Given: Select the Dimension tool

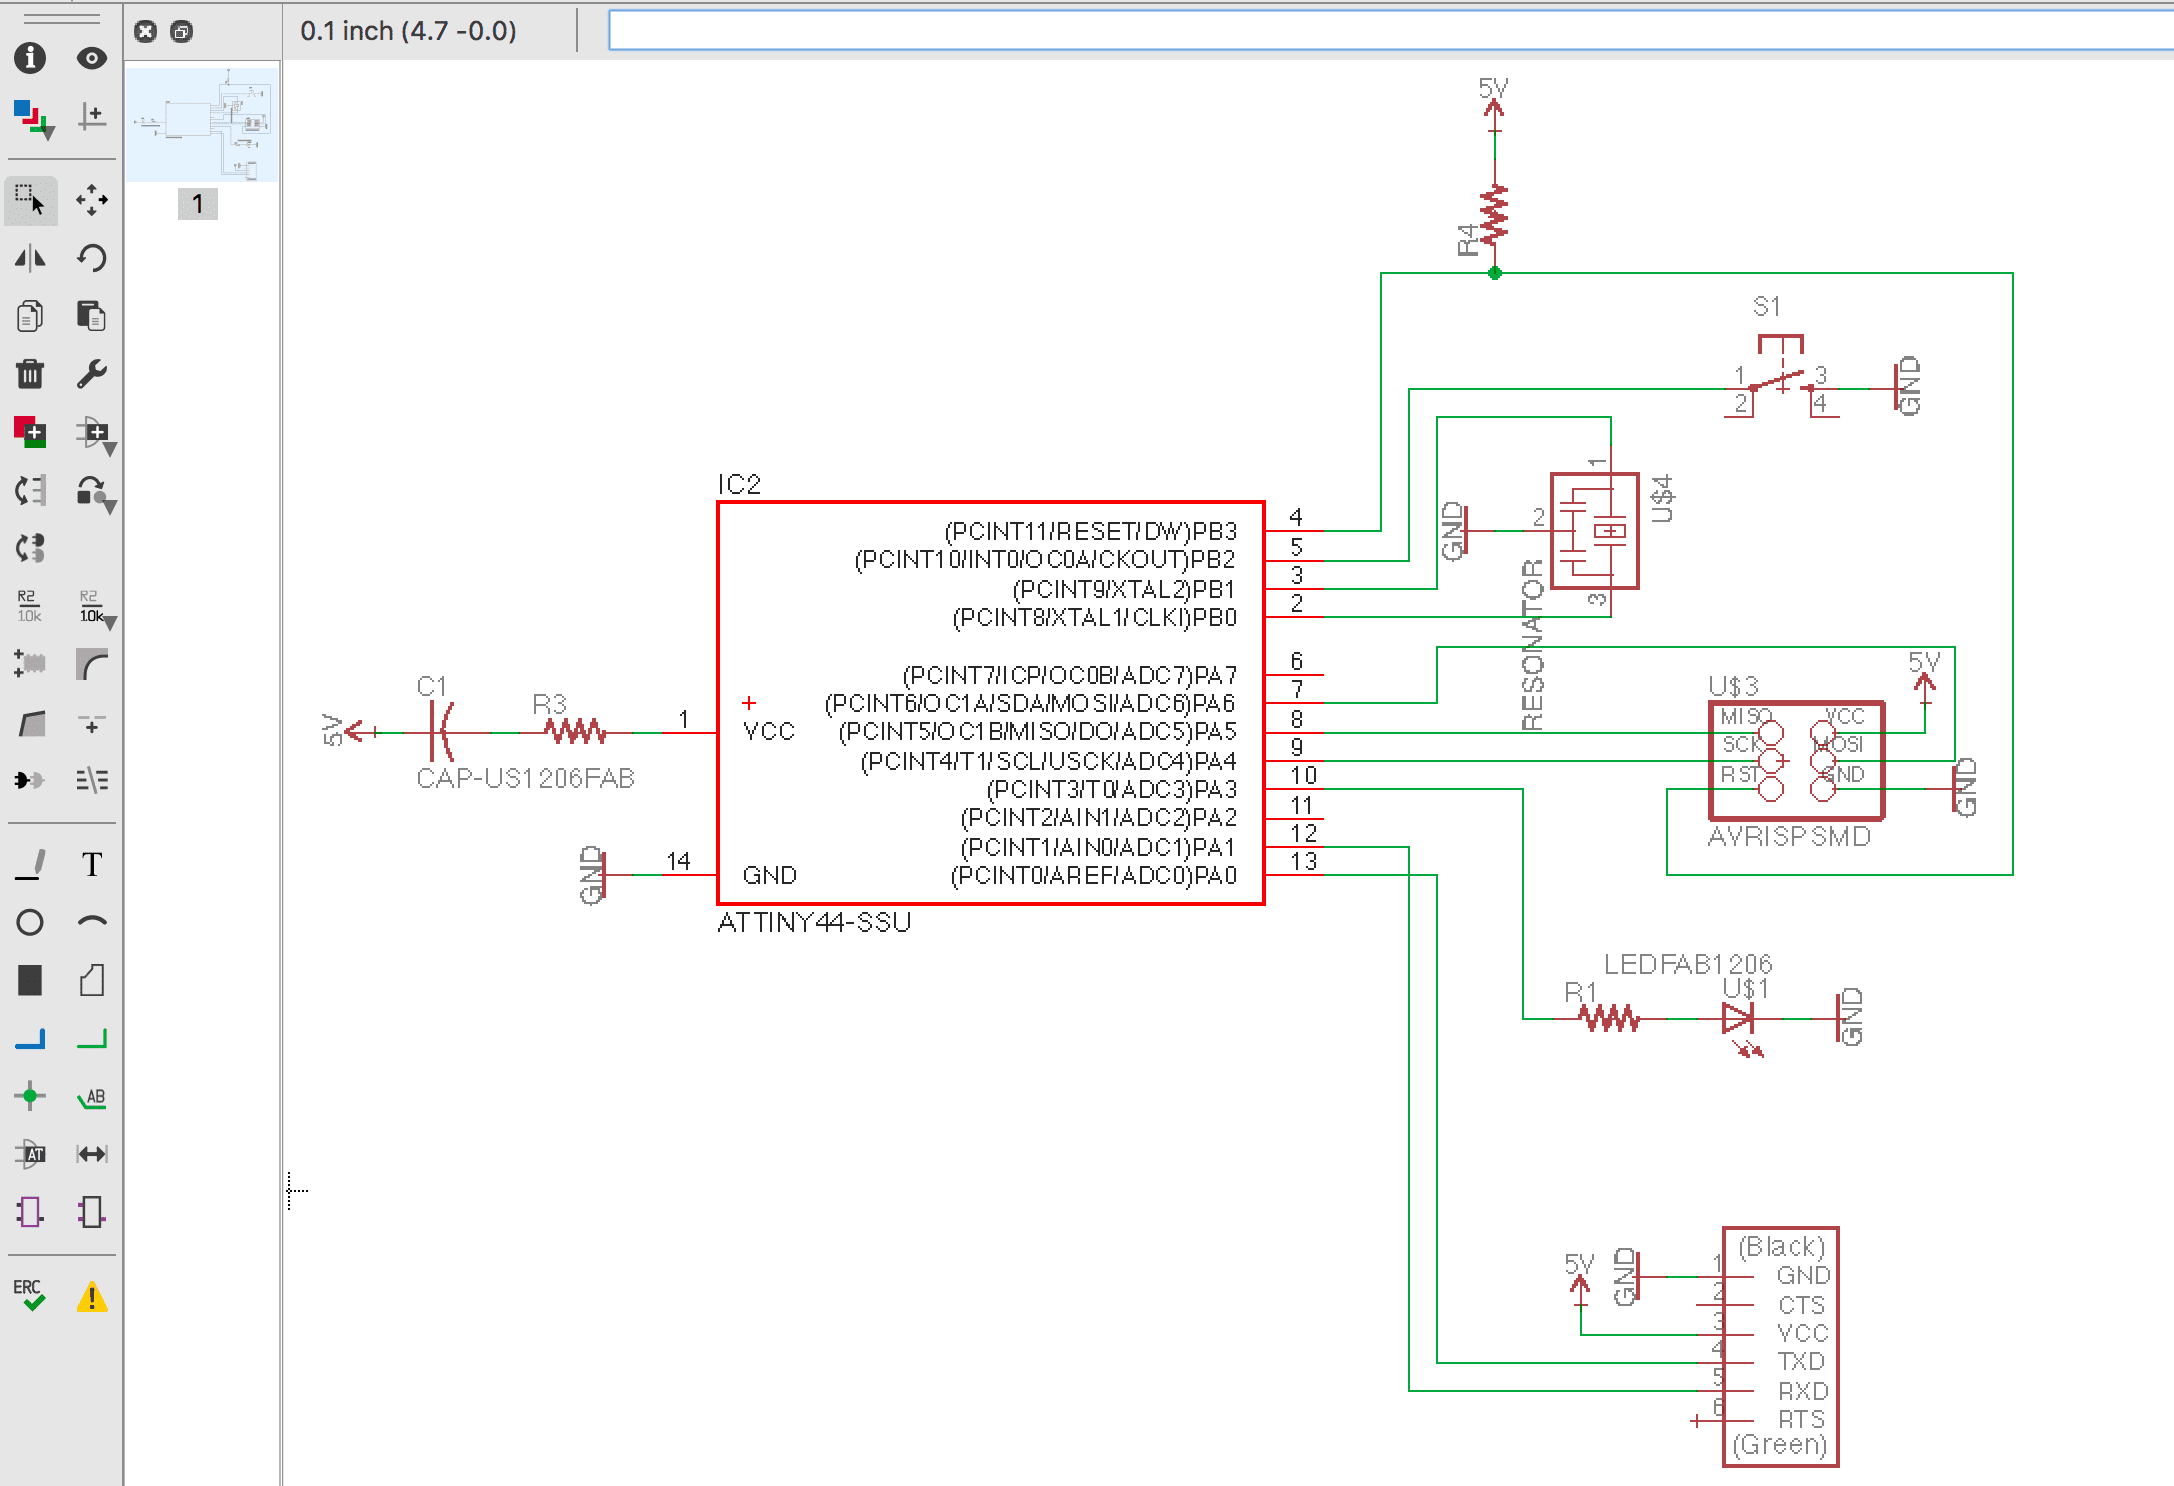Looking at the screenshot, I should (91, 1154).
